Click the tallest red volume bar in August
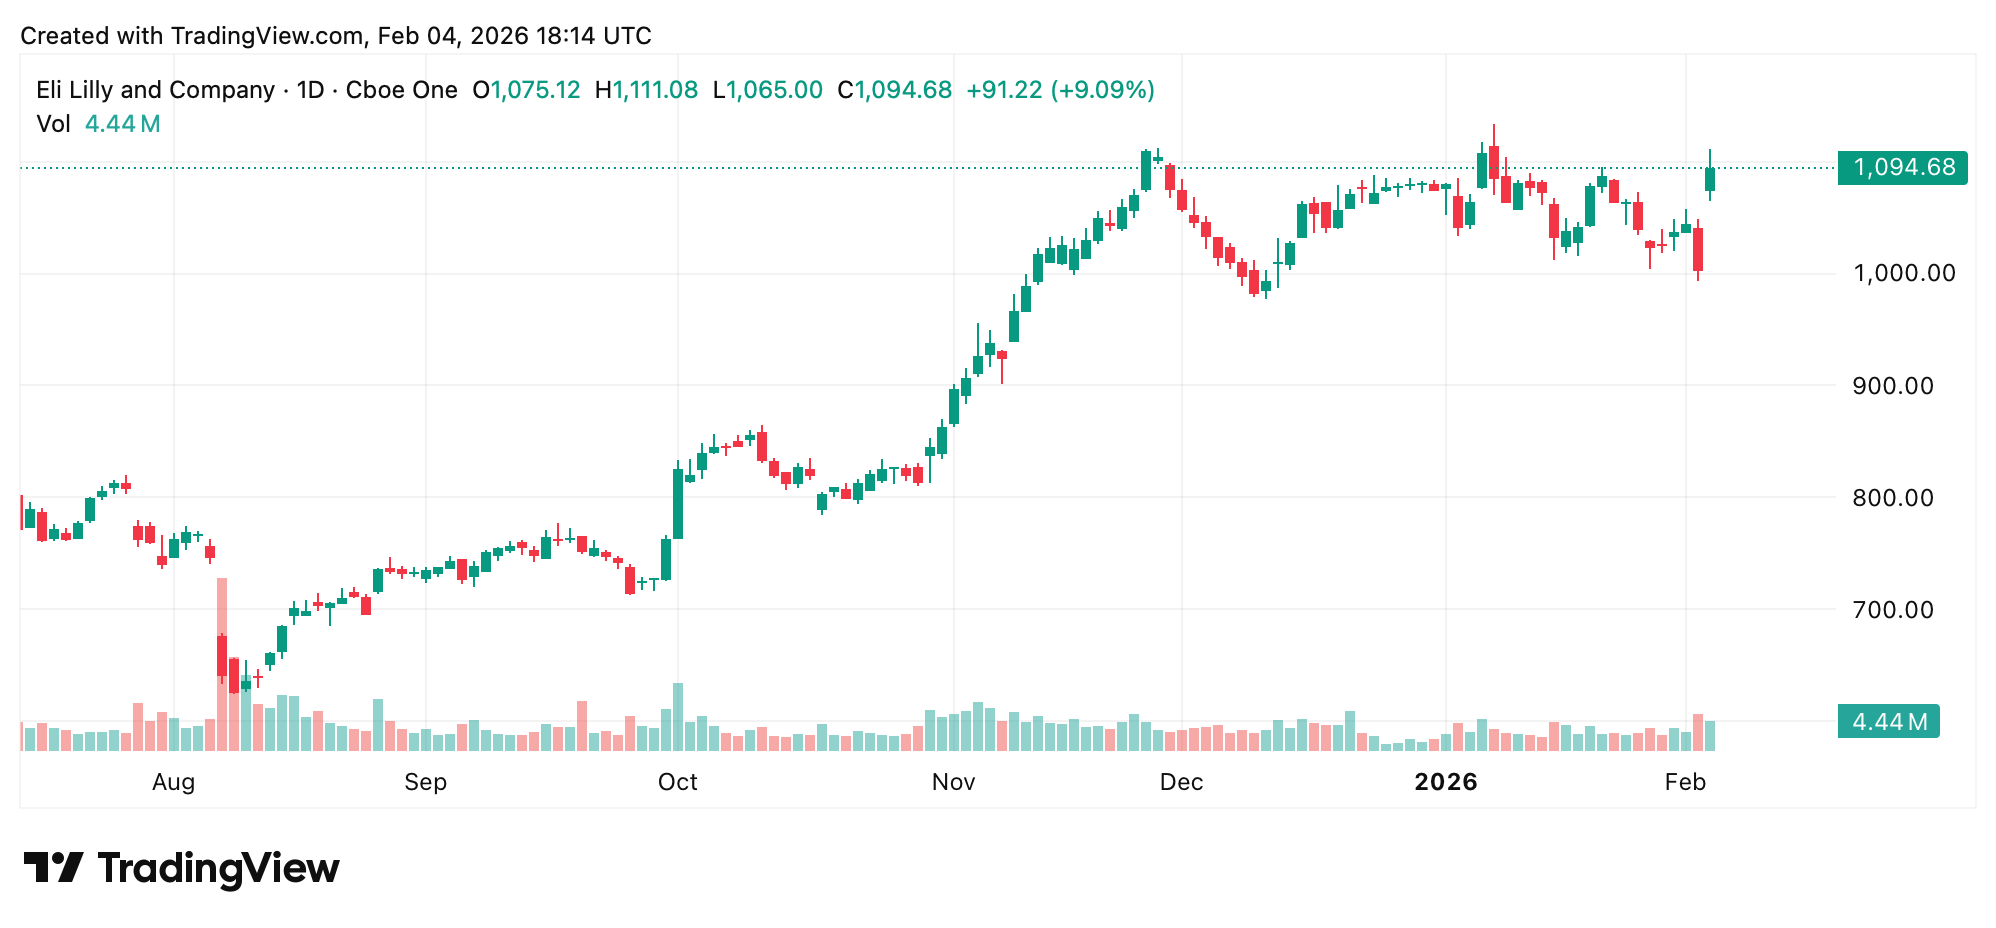The height and width of the screenshot is (928, 1996). point(222,664)
